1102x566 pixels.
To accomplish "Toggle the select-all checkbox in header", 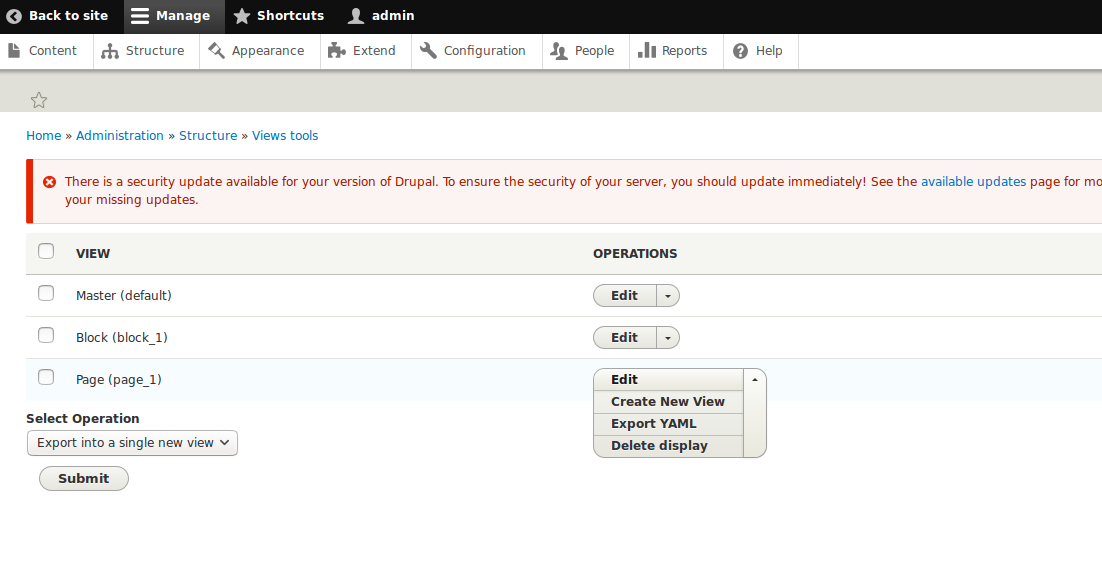I will click(x=46, y=252).
